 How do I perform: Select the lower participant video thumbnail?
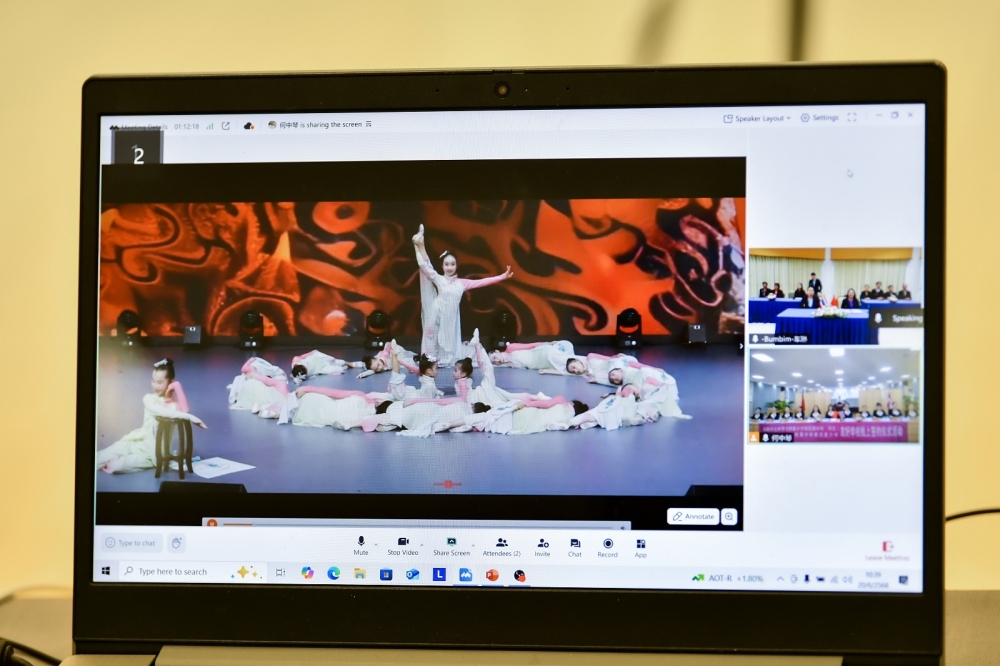click(x=834, y=396)
